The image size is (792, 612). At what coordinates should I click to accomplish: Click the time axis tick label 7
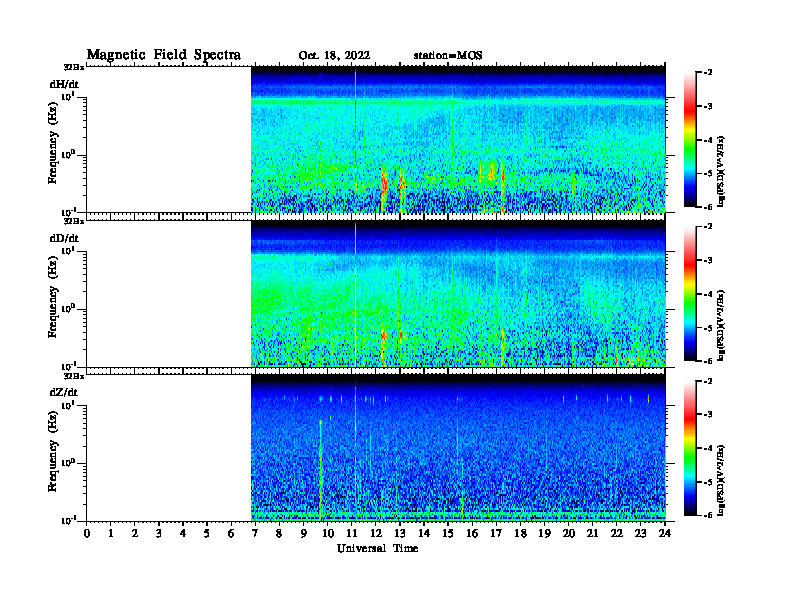pos(256,533)
